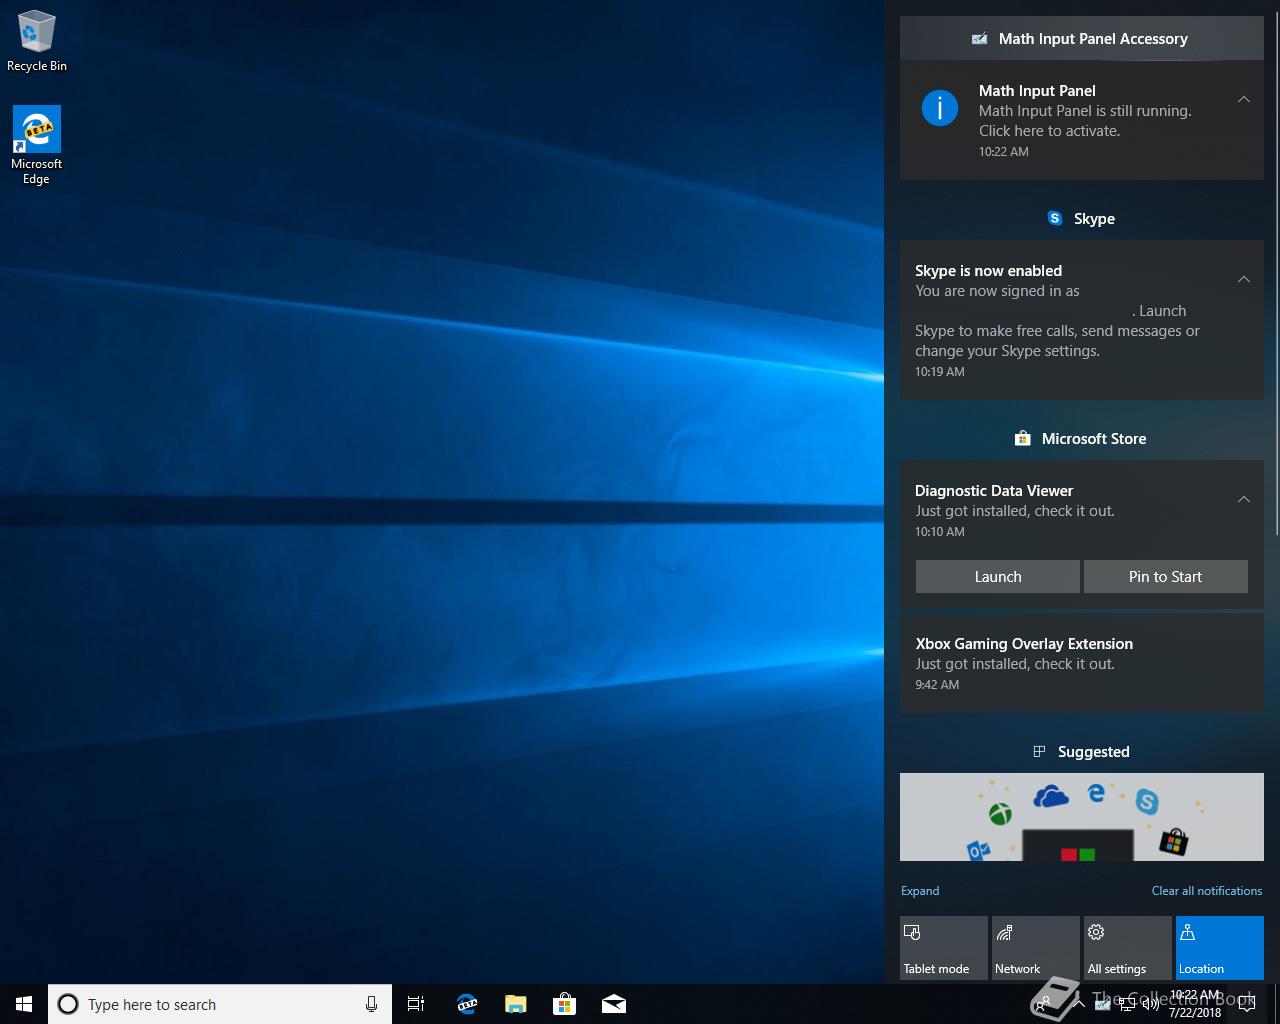
Task: Click the Suggested group header text
Action: click(1094, 752)
